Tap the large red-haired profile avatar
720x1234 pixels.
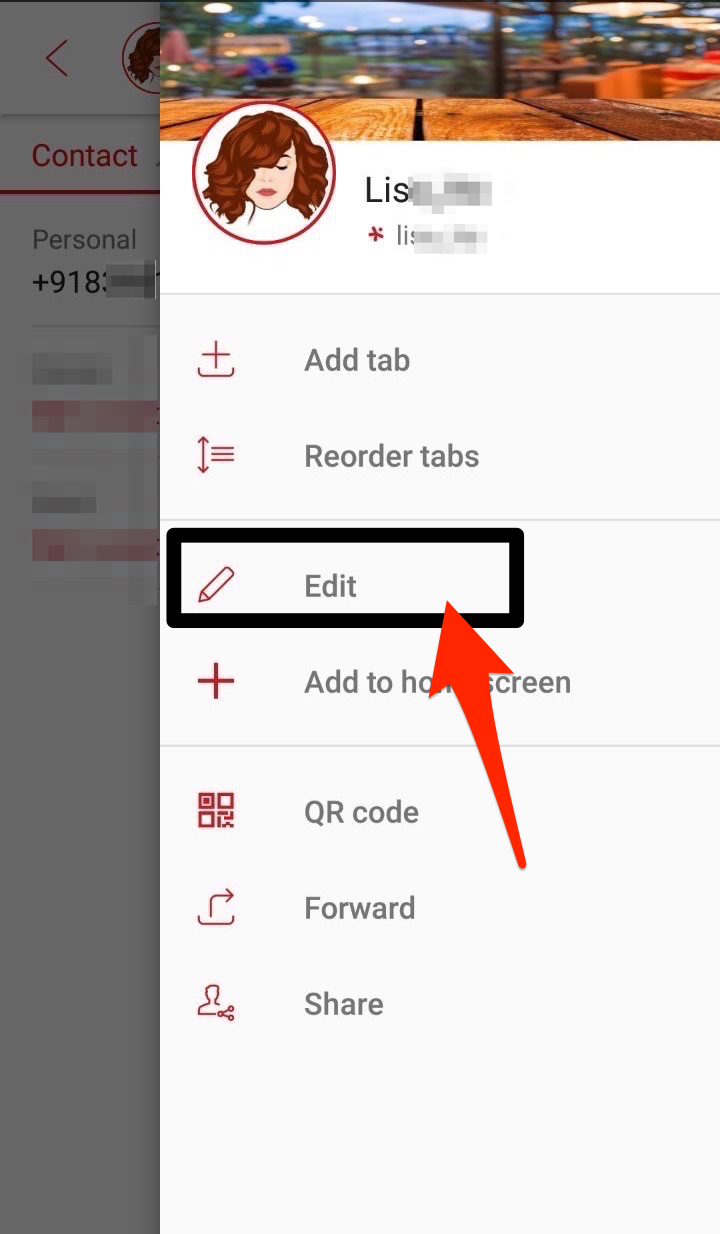264,173
